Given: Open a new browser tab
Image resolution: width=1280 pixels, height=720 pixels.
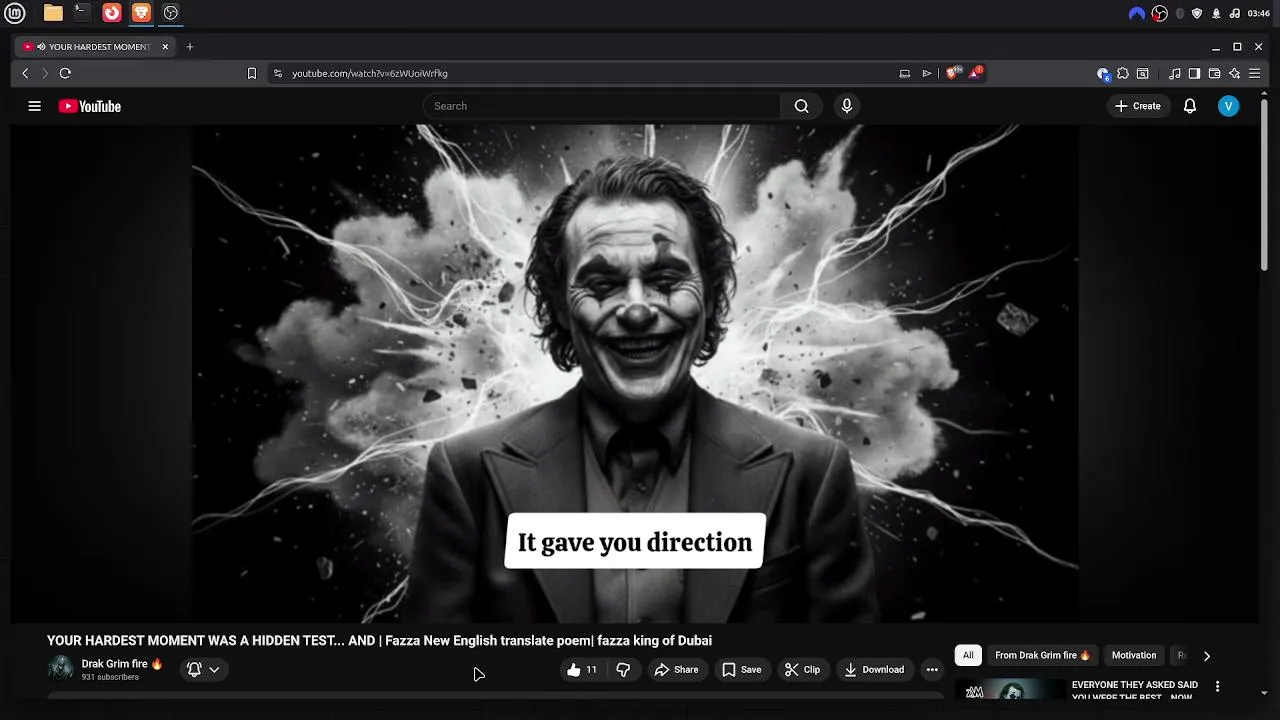Looking at the screenshot, I should (x=190, y=46).
